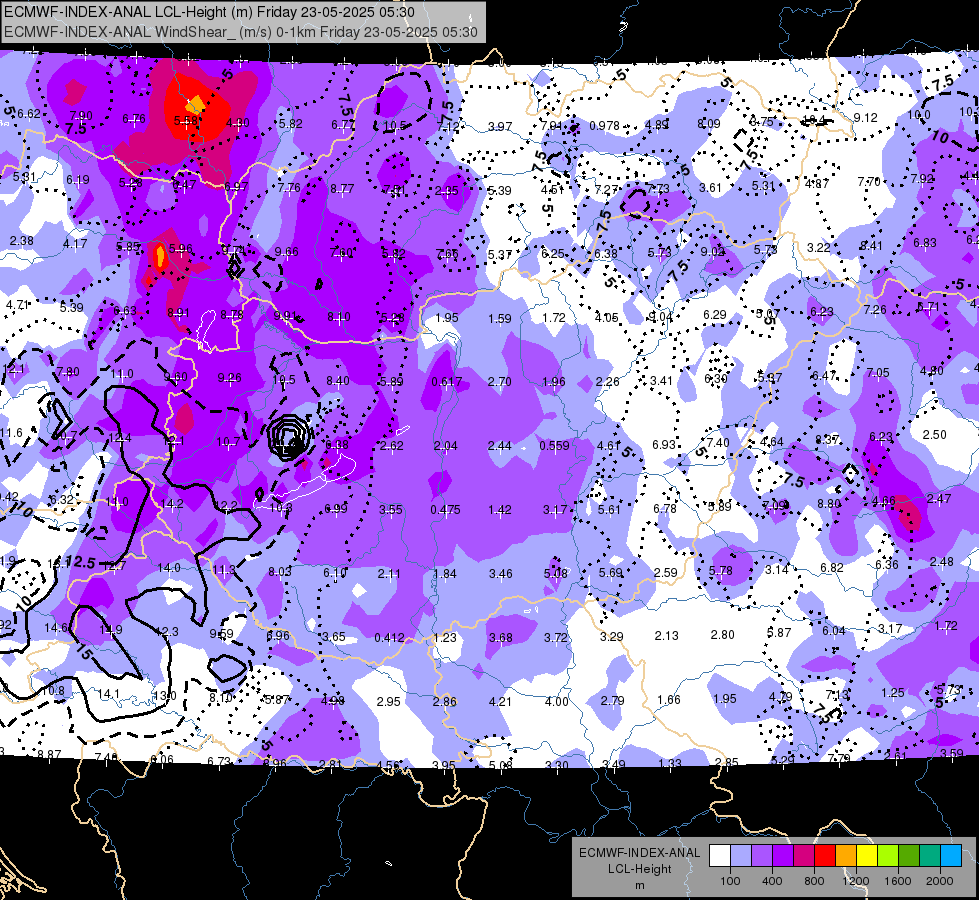Click the wind shear value 1.66
The image size is (979, 900).
click(668, 700)
